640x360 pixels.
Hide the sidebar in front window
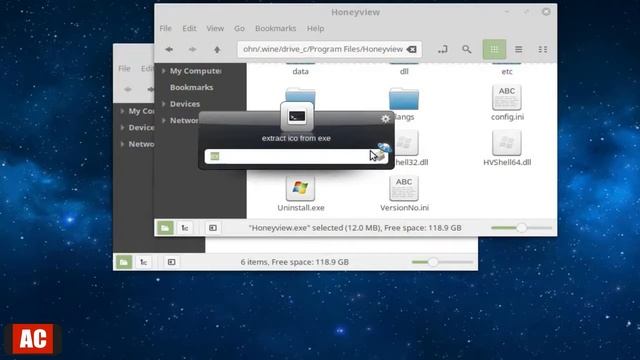[x=213, y=228]
